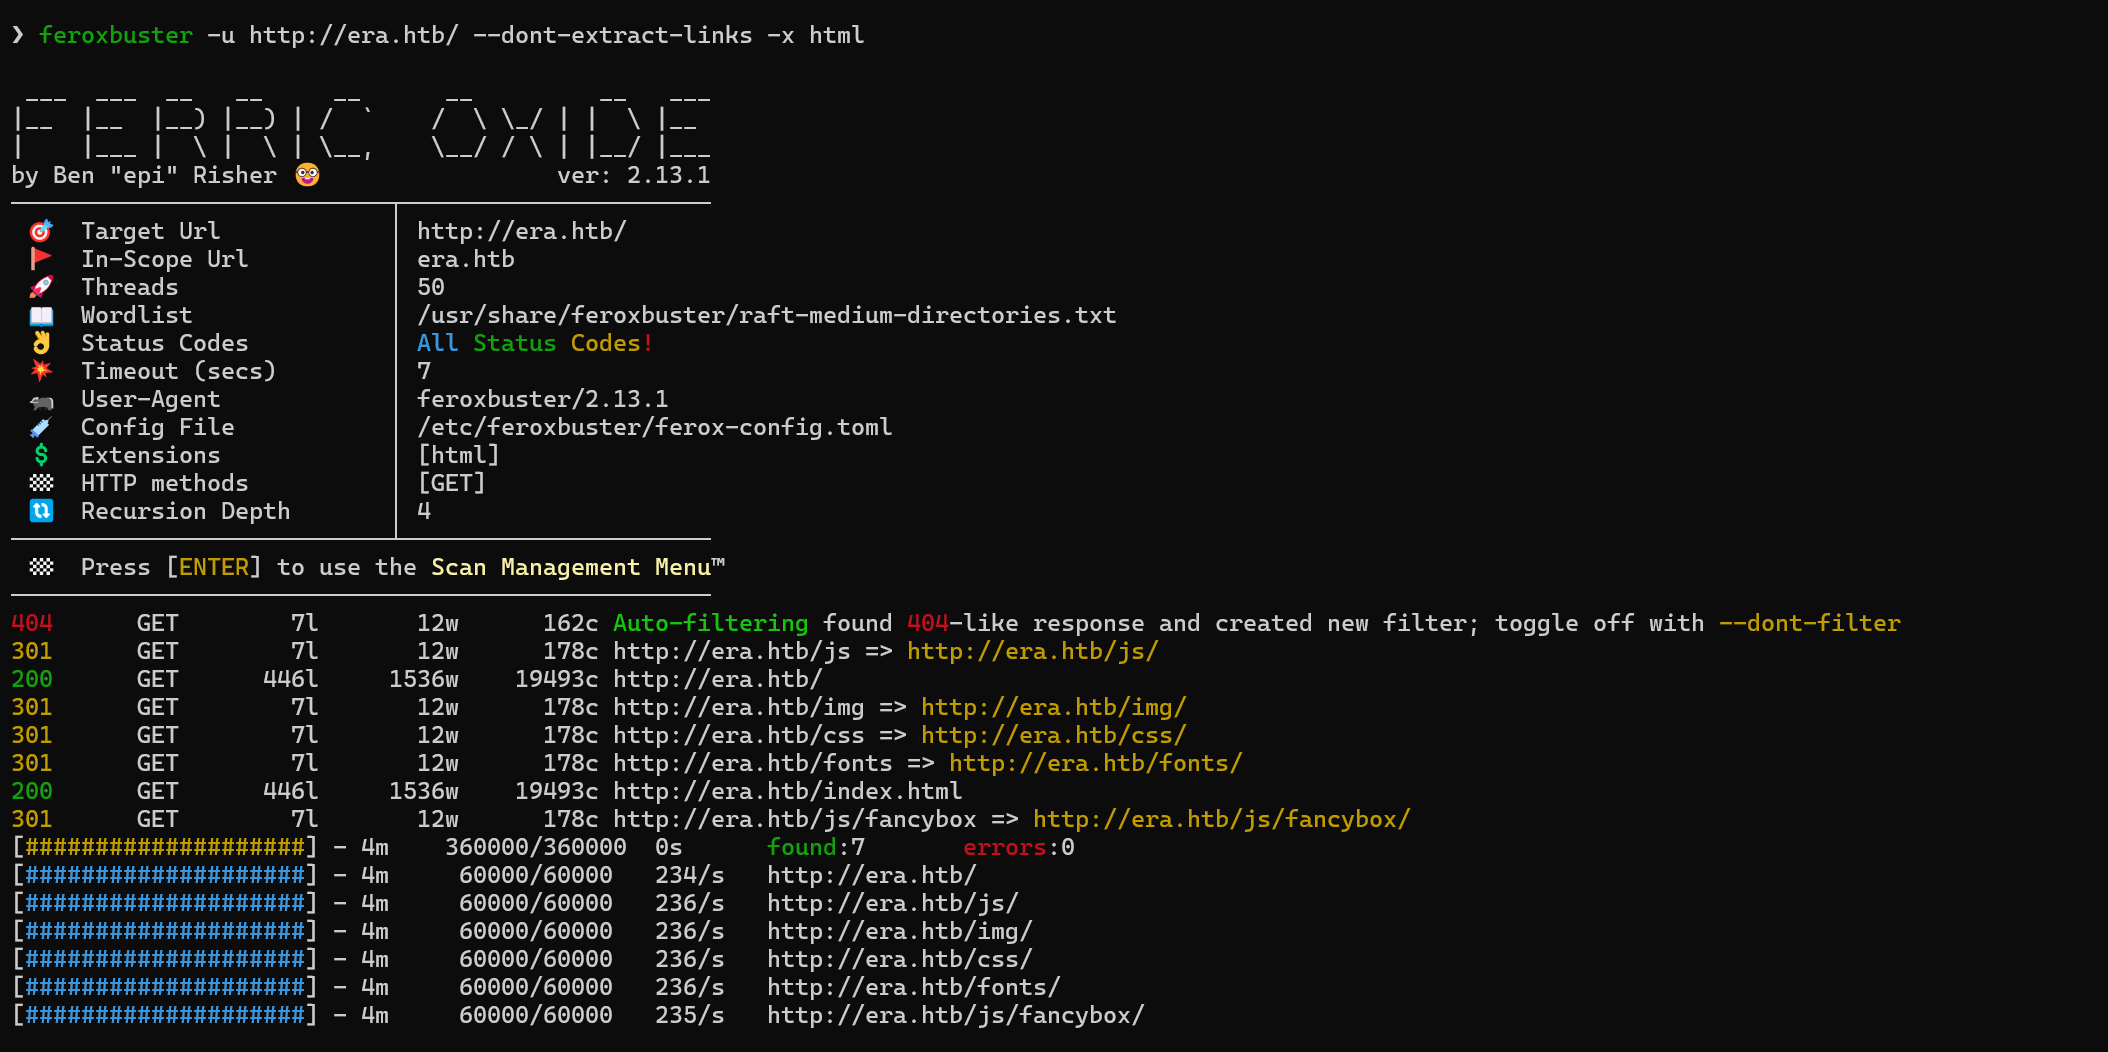Click the checkered flag beside HTTP methods
Image resolution: width=2108 pixels, height=1052 pixels.
coord(41,483)
